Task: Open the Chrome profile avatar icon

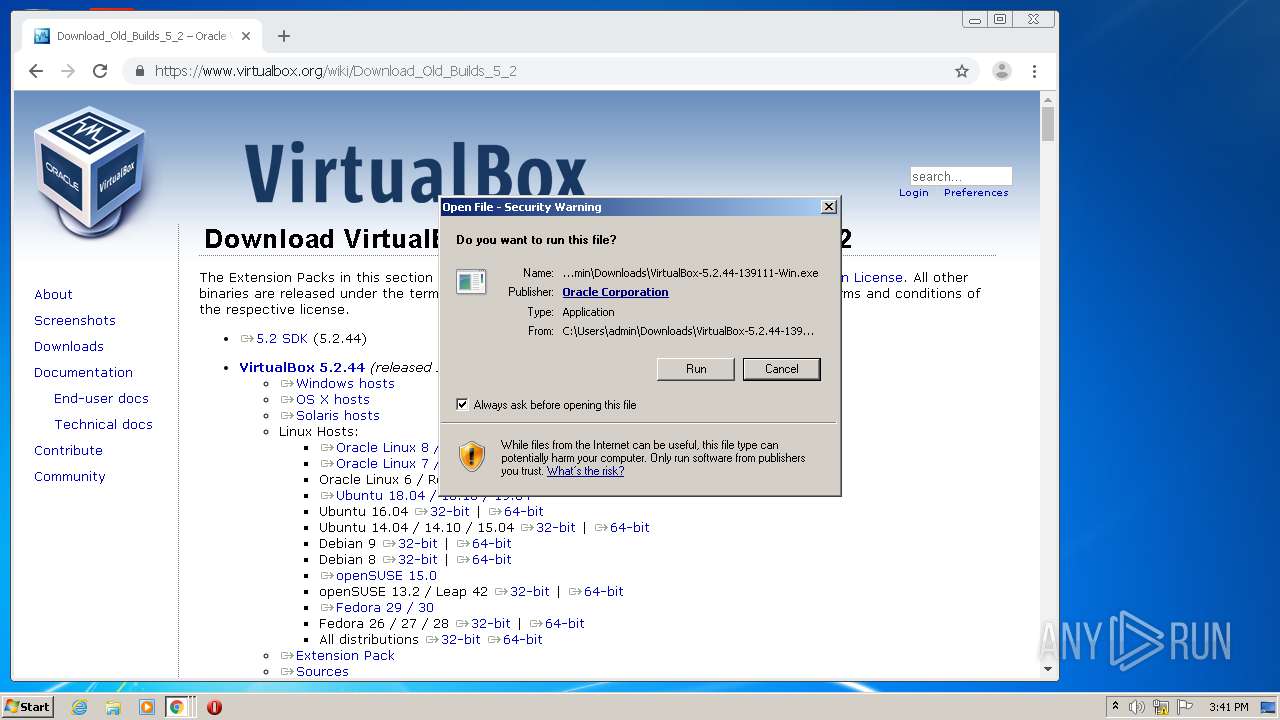Action: tap(1001, 71)
